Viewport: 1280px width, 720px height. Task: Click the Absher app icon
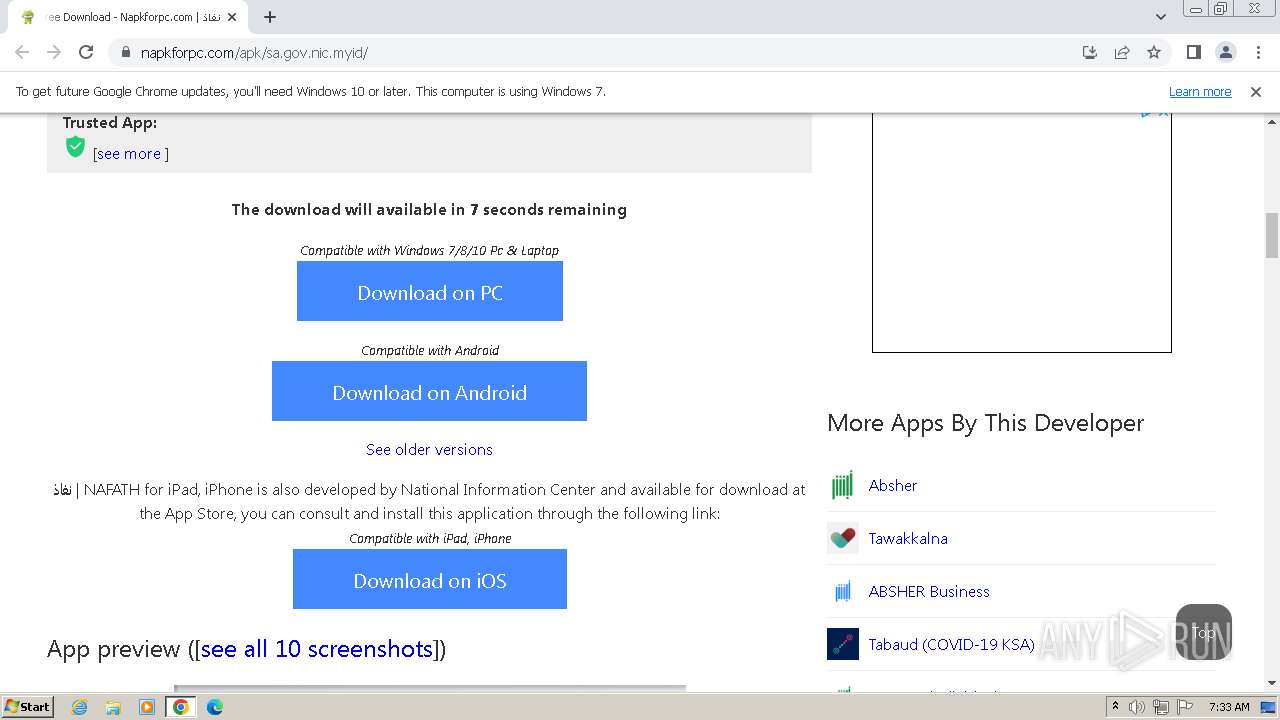(843, 485)
